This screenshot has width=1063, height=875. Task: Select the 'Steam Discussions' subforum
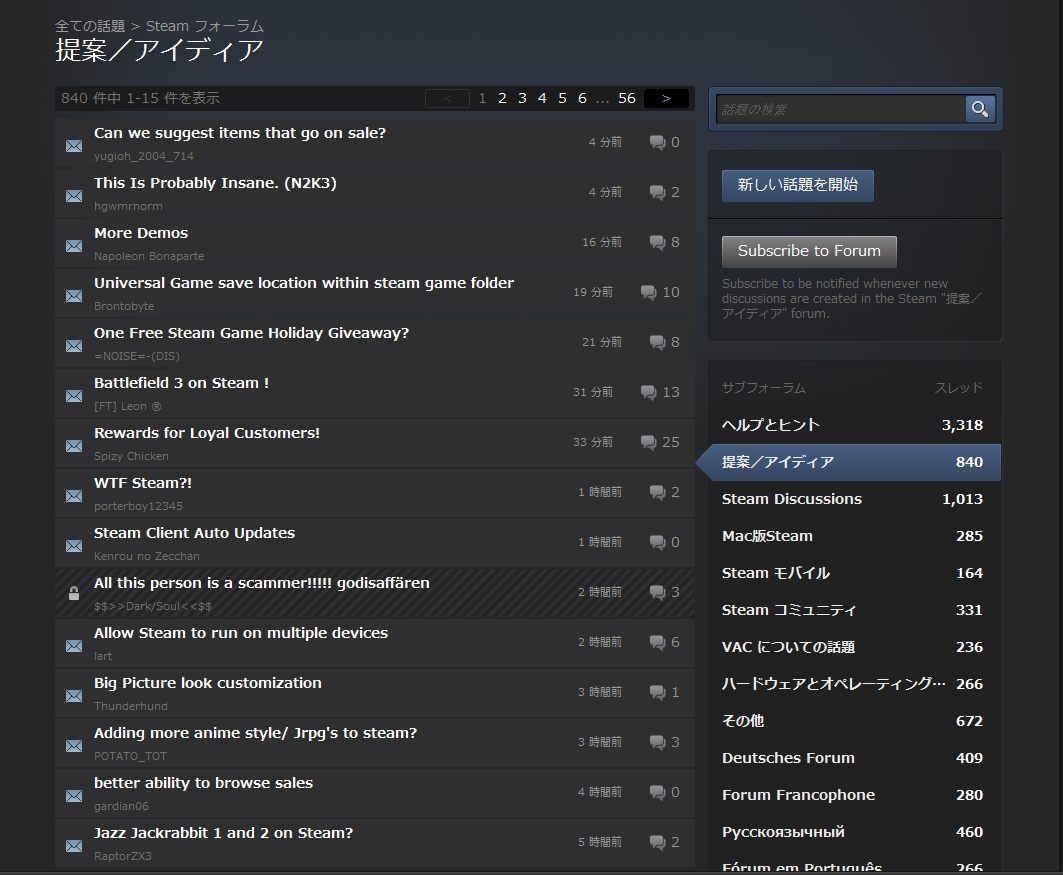tap(791, 499)
